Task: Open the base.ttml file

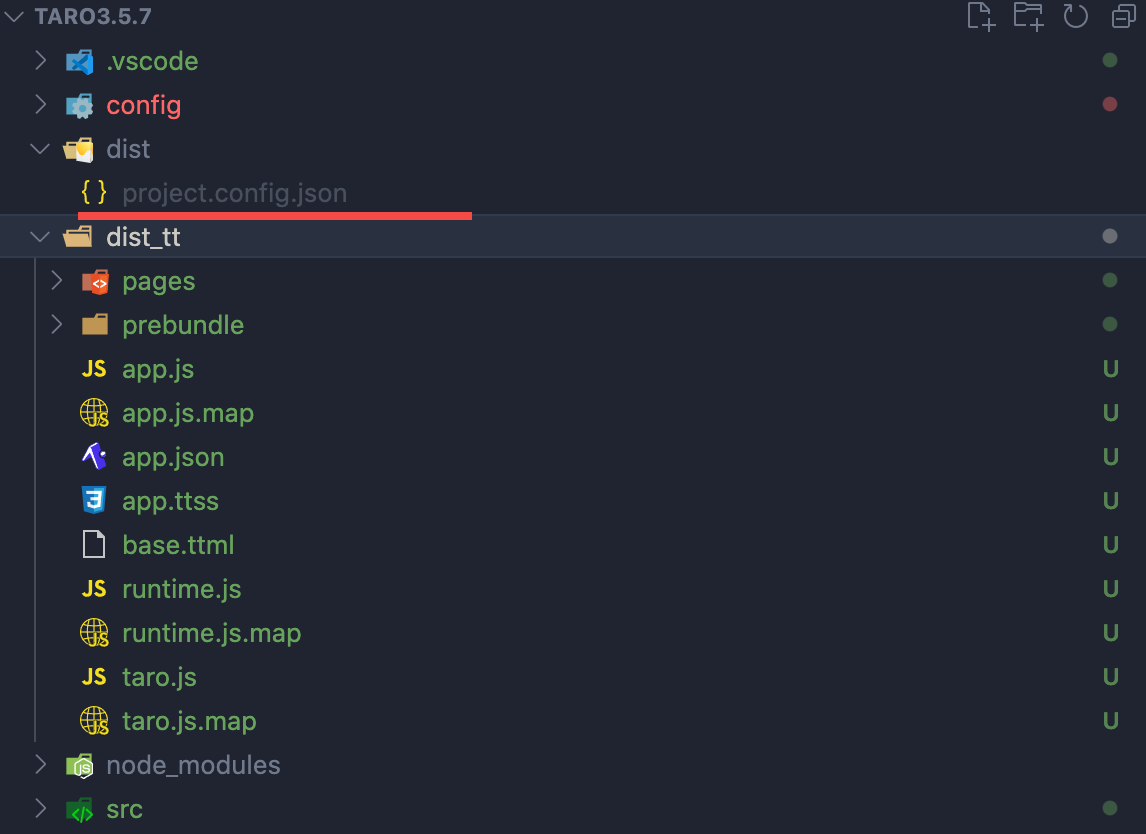Action: tap(178, 544)
